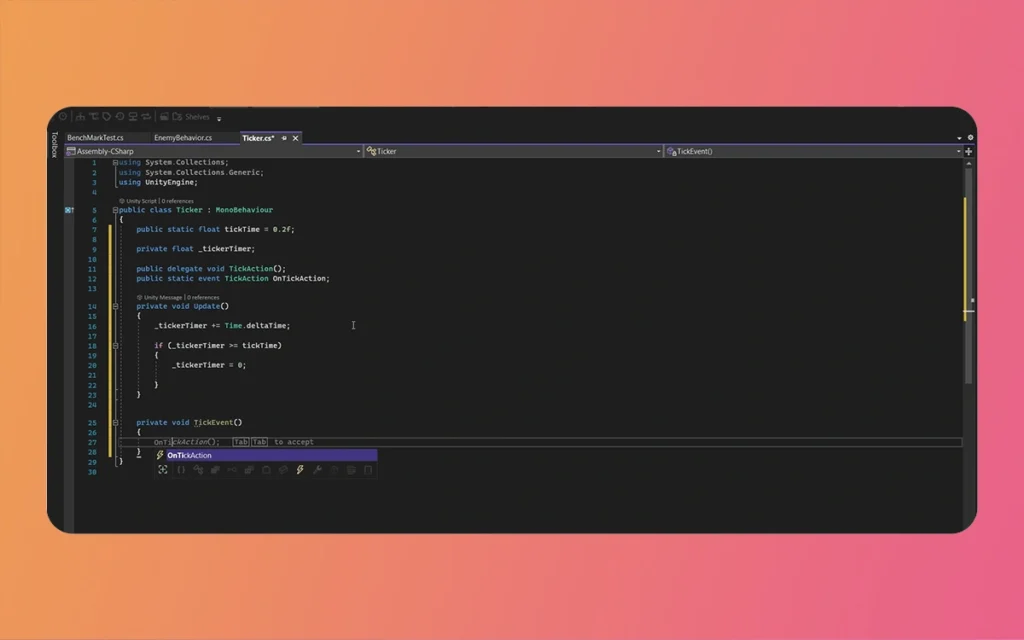Click the event lightning icon beside OnTickAction suggestion
The width and height of the screenshot is (1024, 640).
[x=159, y=455]
